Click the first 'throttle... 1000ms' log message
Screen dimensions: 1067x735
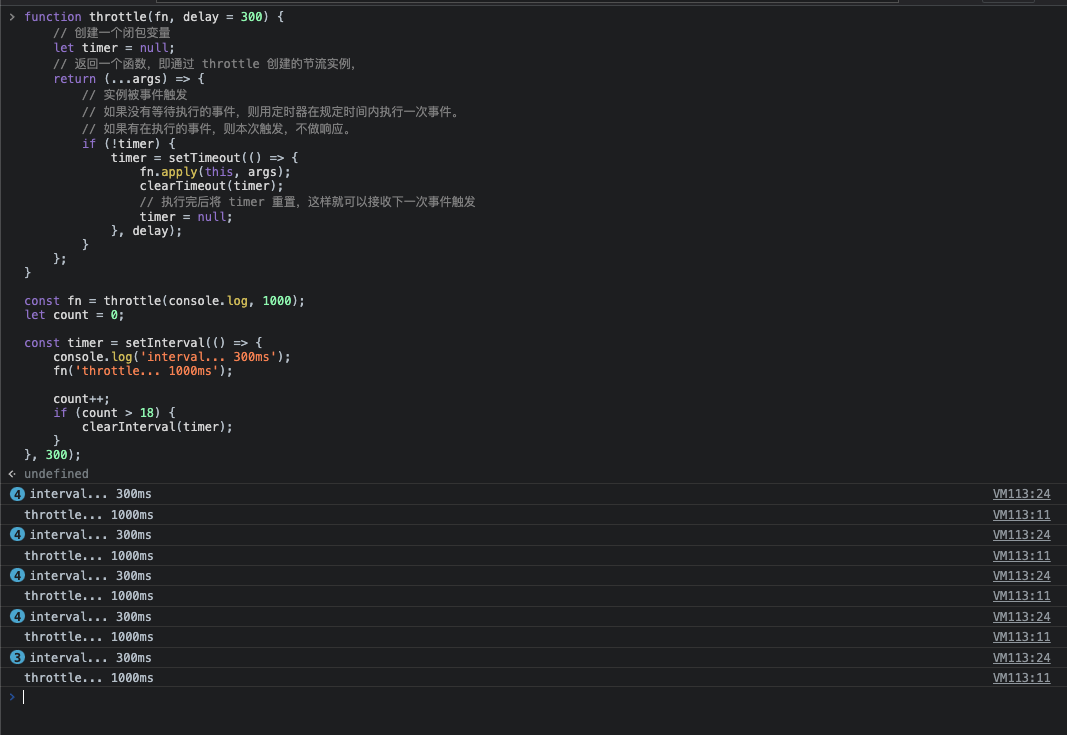pyautogui.click(x=89, y=515)
